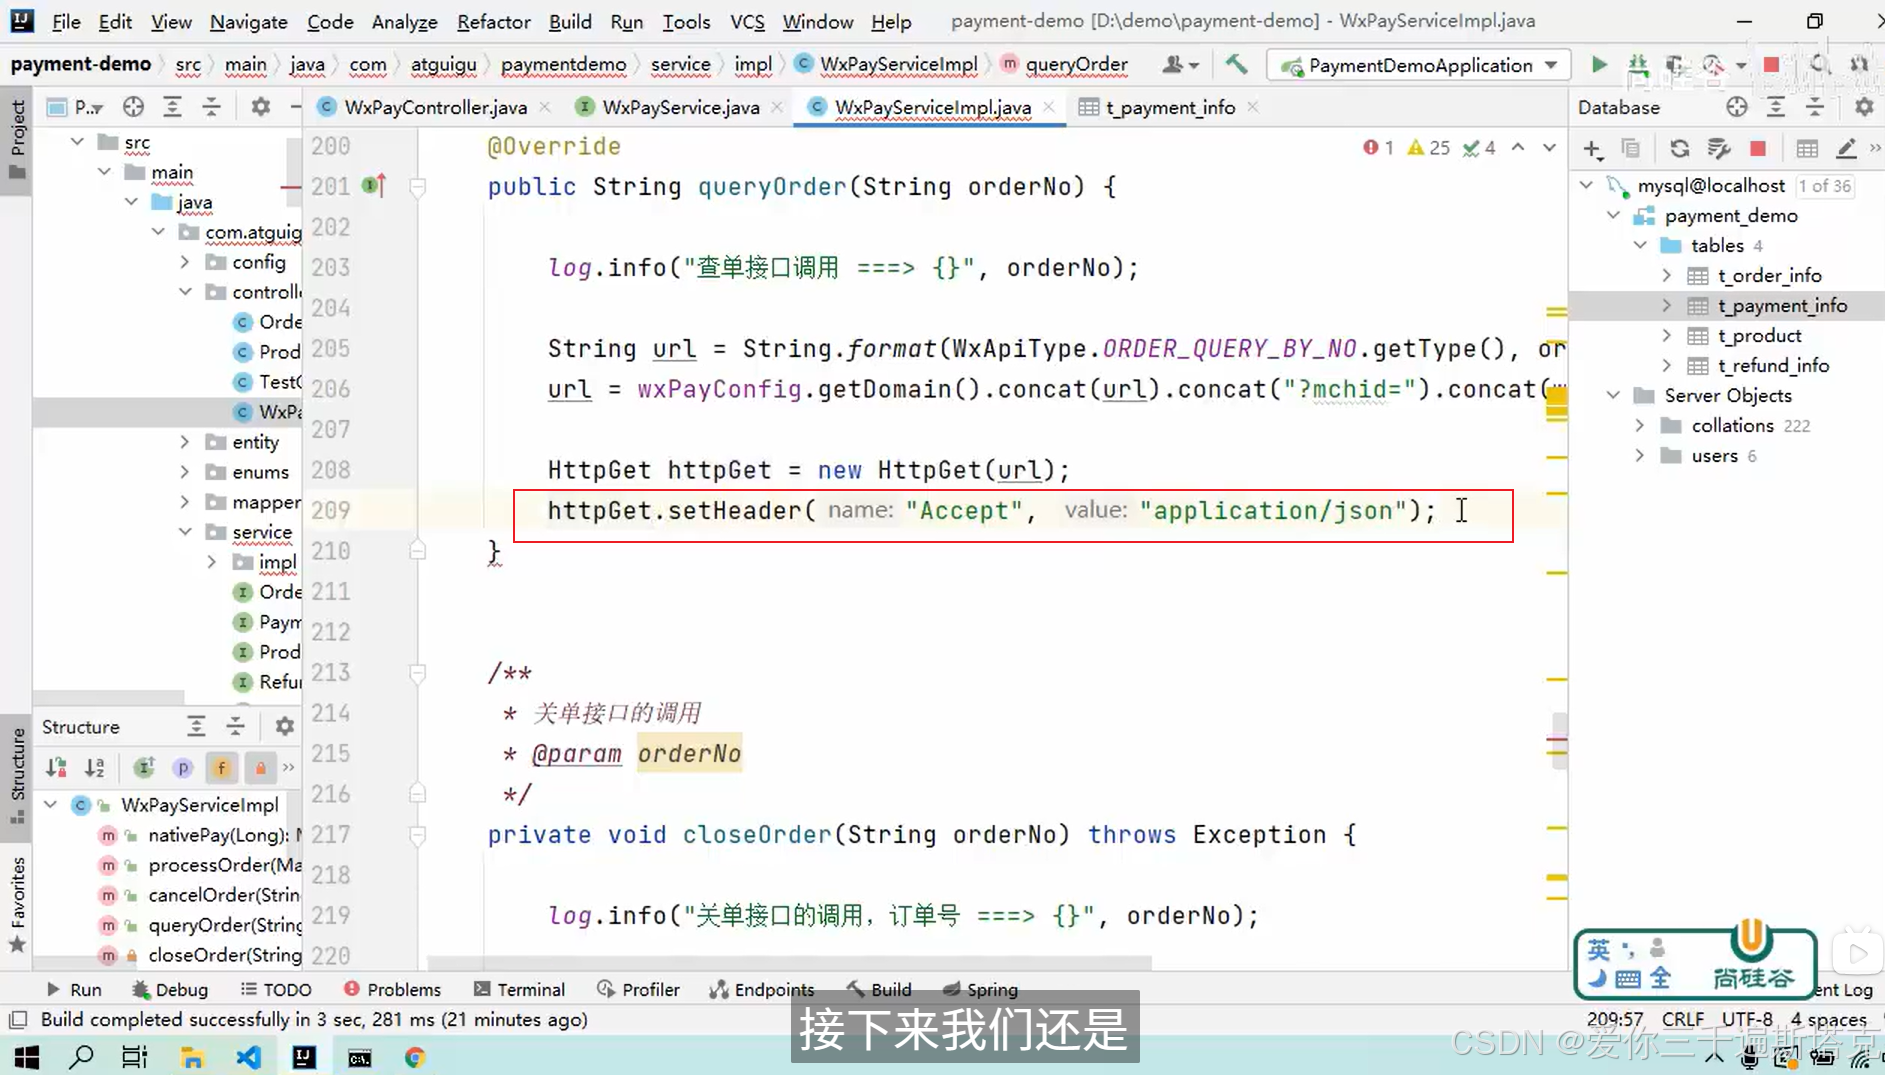Open Database panel settings gear
Screen dimensions: 1885x1075
click(1864, 107)
